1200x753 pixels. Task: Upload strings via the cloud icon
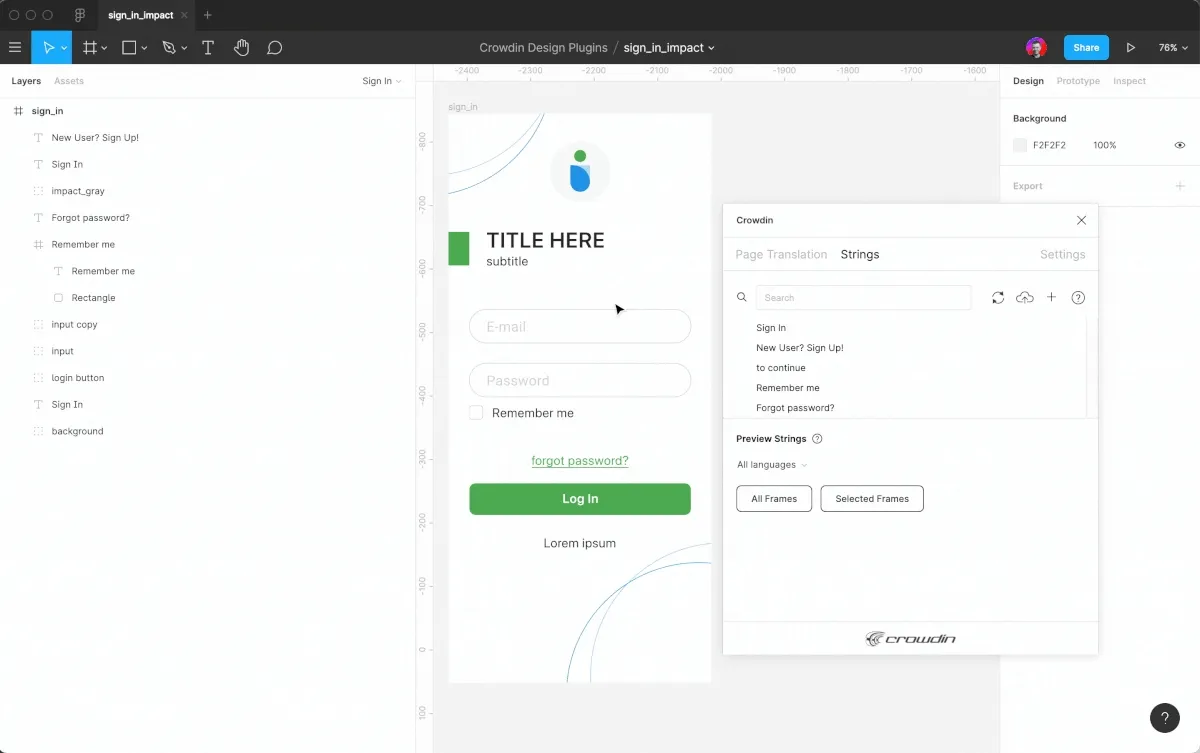point(1024,297)
